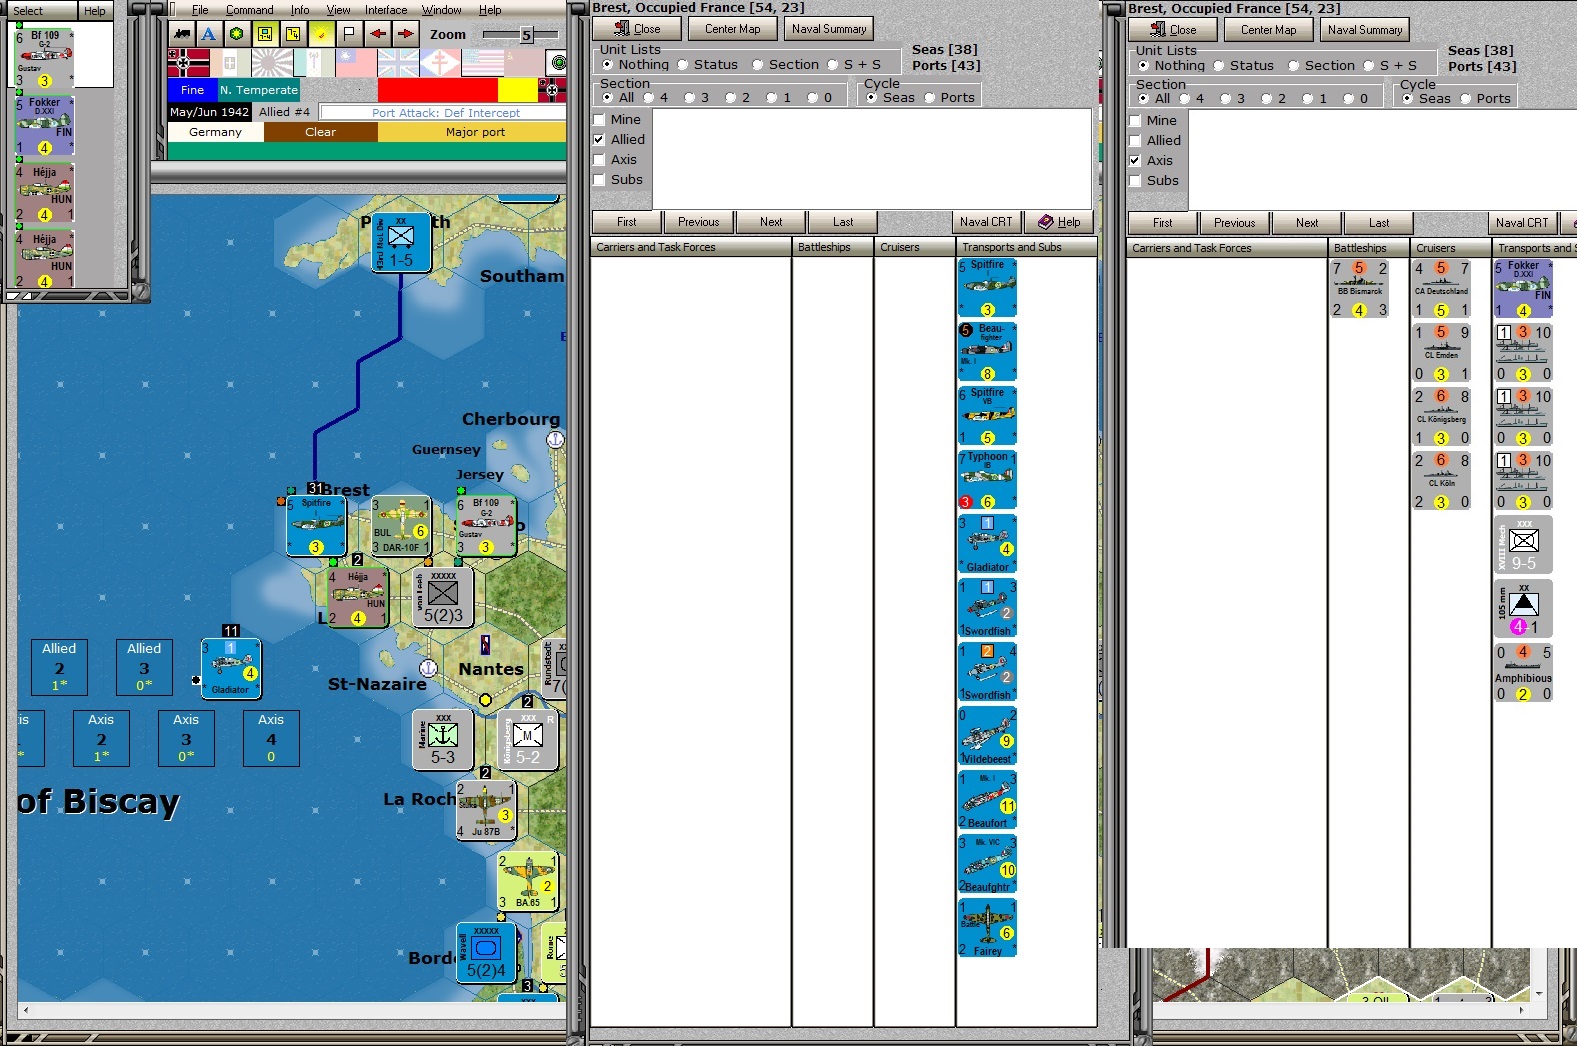Screen dimensions: 1577x1046
Task: Click the red color bar below flags
Action: point(437,90)
